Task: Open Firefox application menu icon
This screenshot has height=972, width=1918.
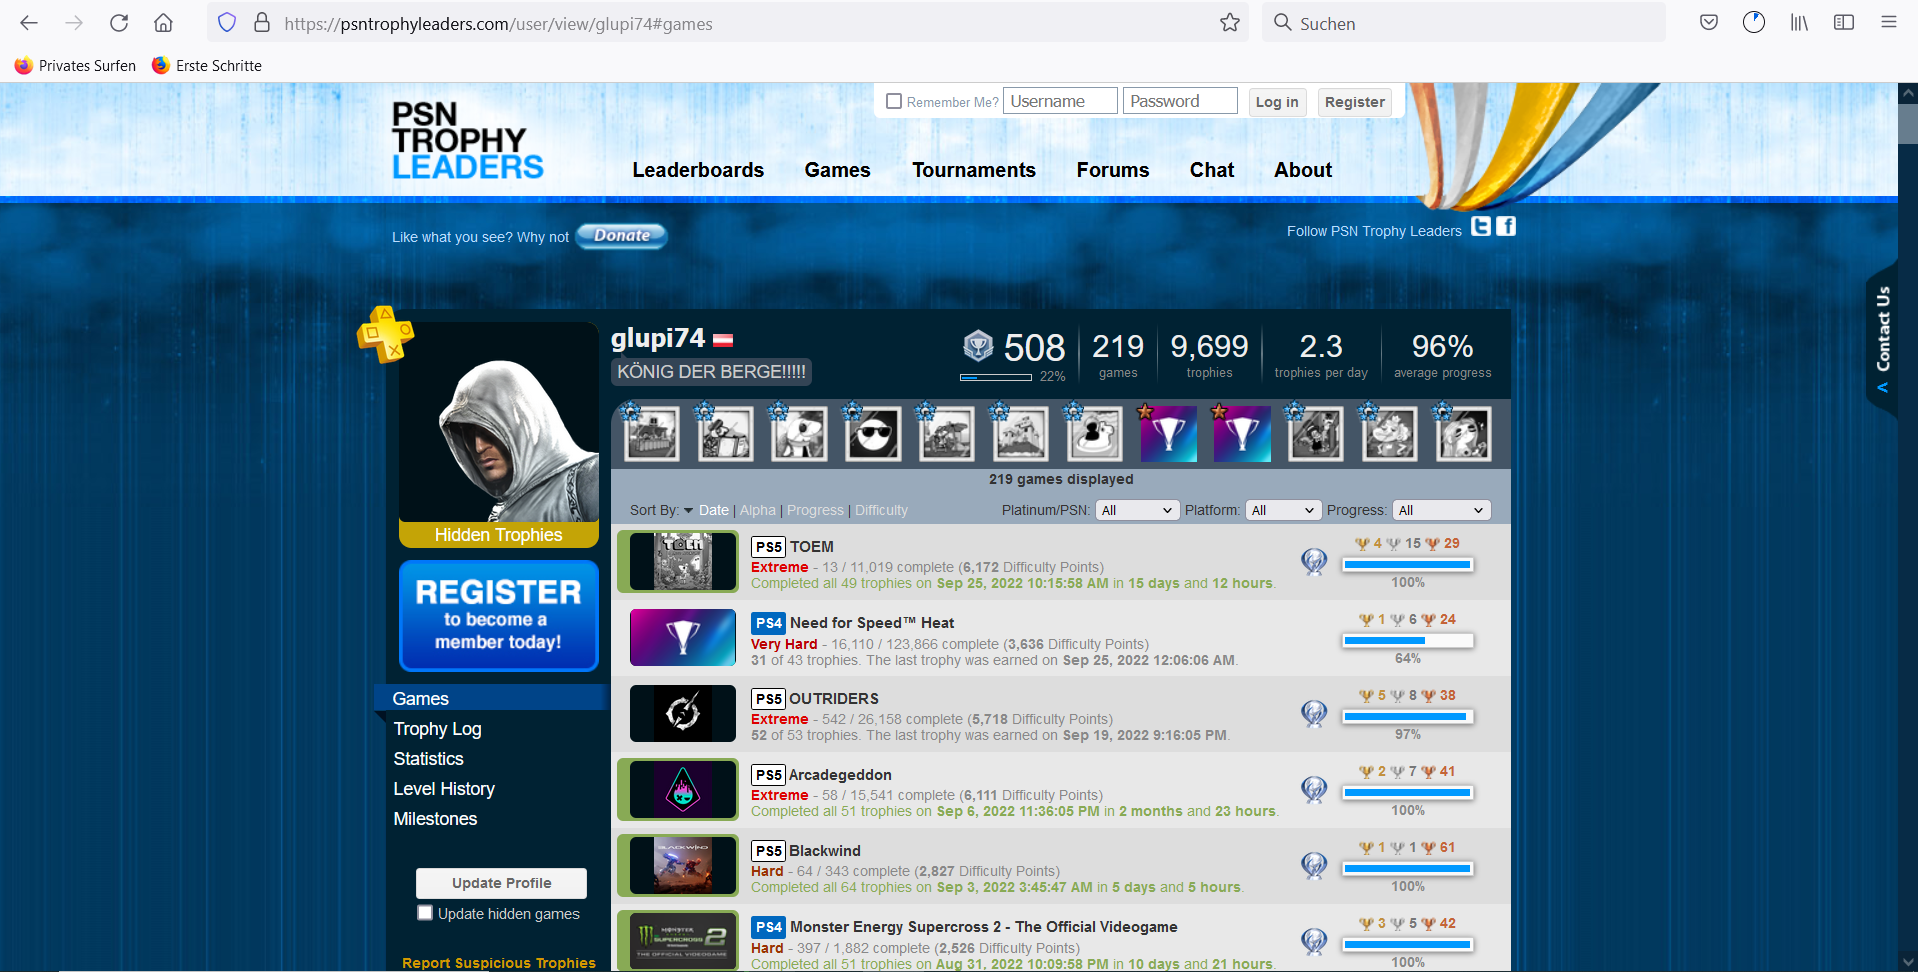Action: tap(1888, 23)
